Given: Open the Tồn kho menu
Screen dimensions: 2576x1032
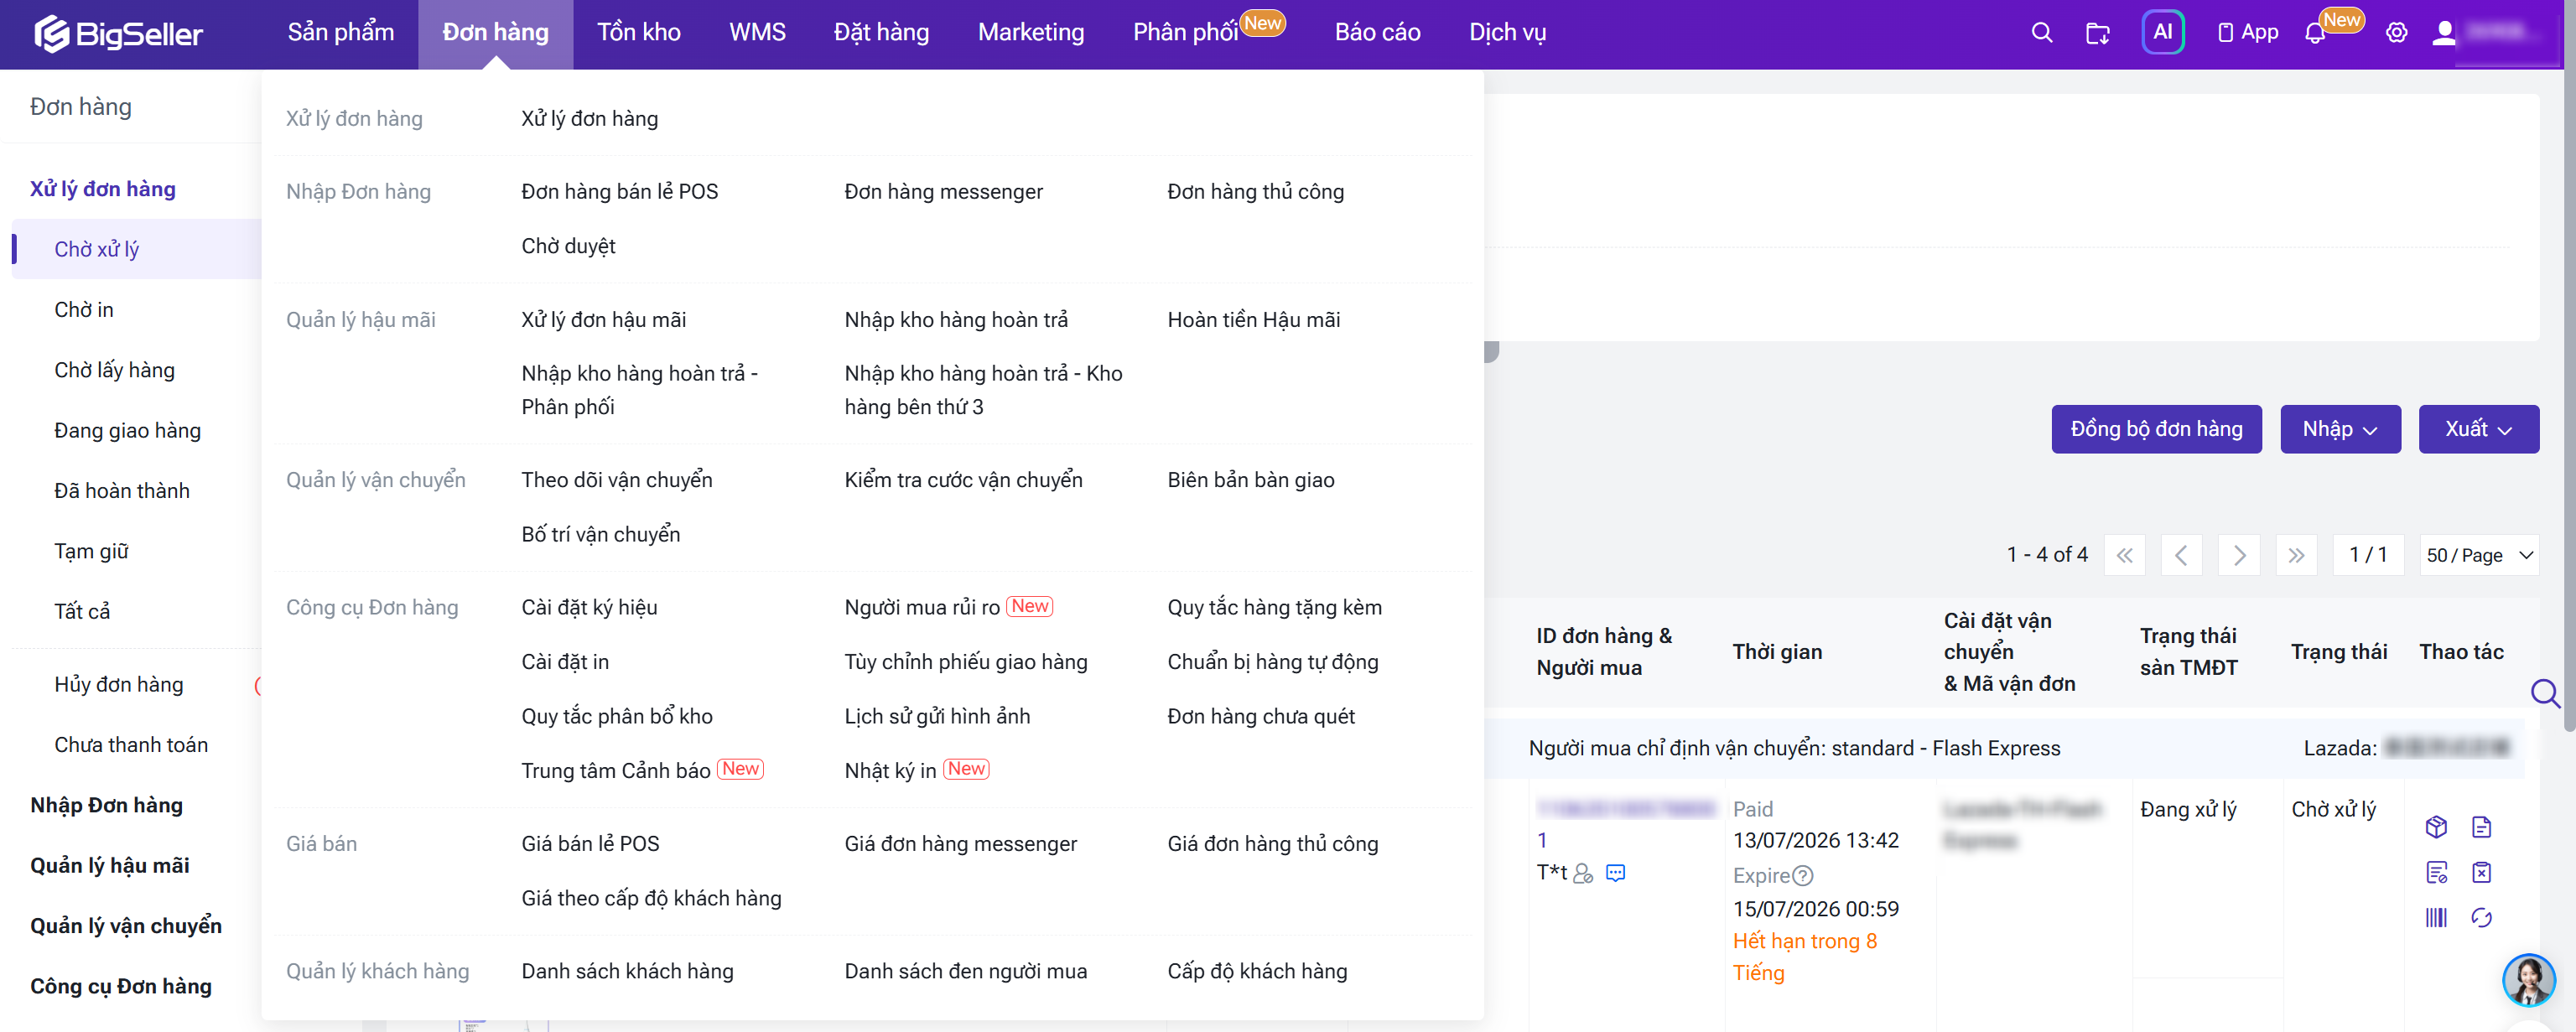Looking at the screenshot, I should 638,33.
